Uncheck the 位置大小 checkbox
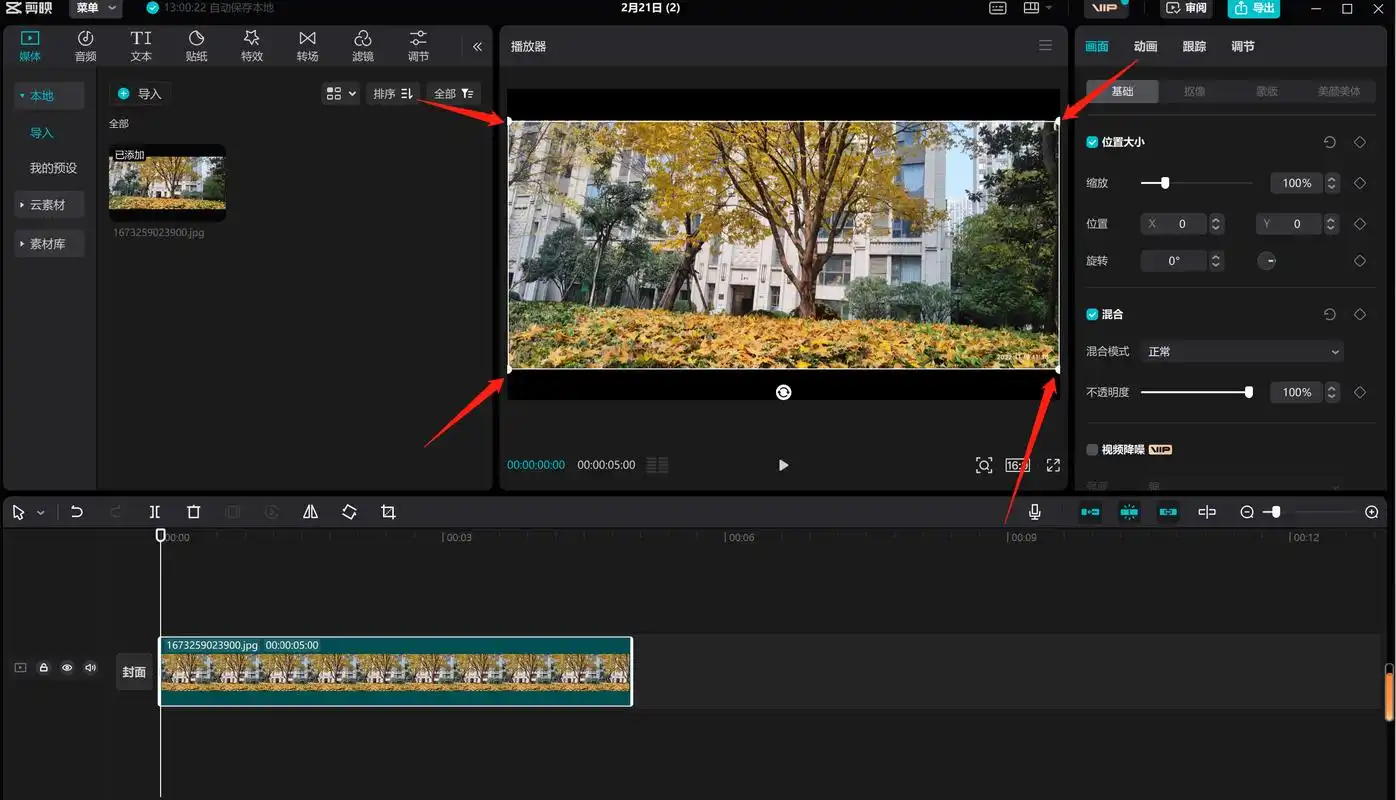The width and height of the screenshot is (1396, 800). pos(1092,142)
